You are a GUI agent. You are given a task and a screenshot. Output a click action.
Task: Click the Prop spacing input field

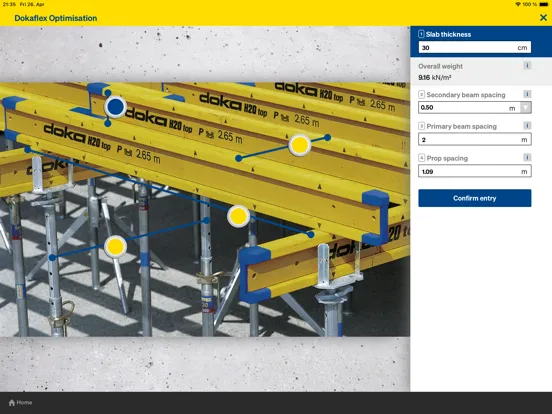tap(475, 171)
